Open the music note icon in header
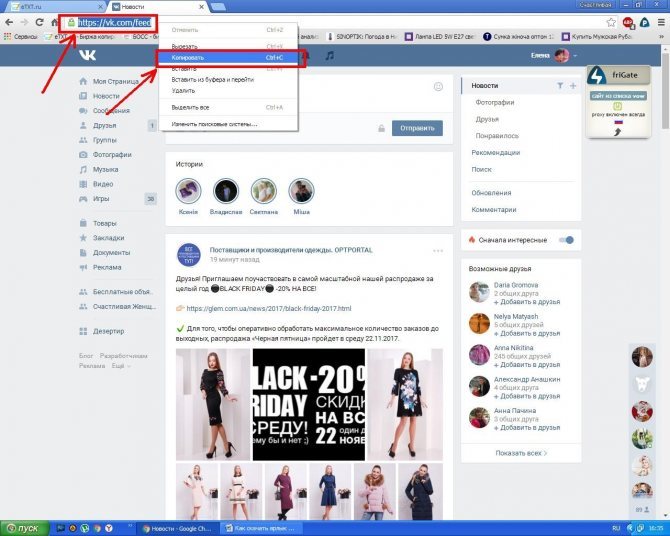This screenshot has height=536, width=670. point(329,56)
